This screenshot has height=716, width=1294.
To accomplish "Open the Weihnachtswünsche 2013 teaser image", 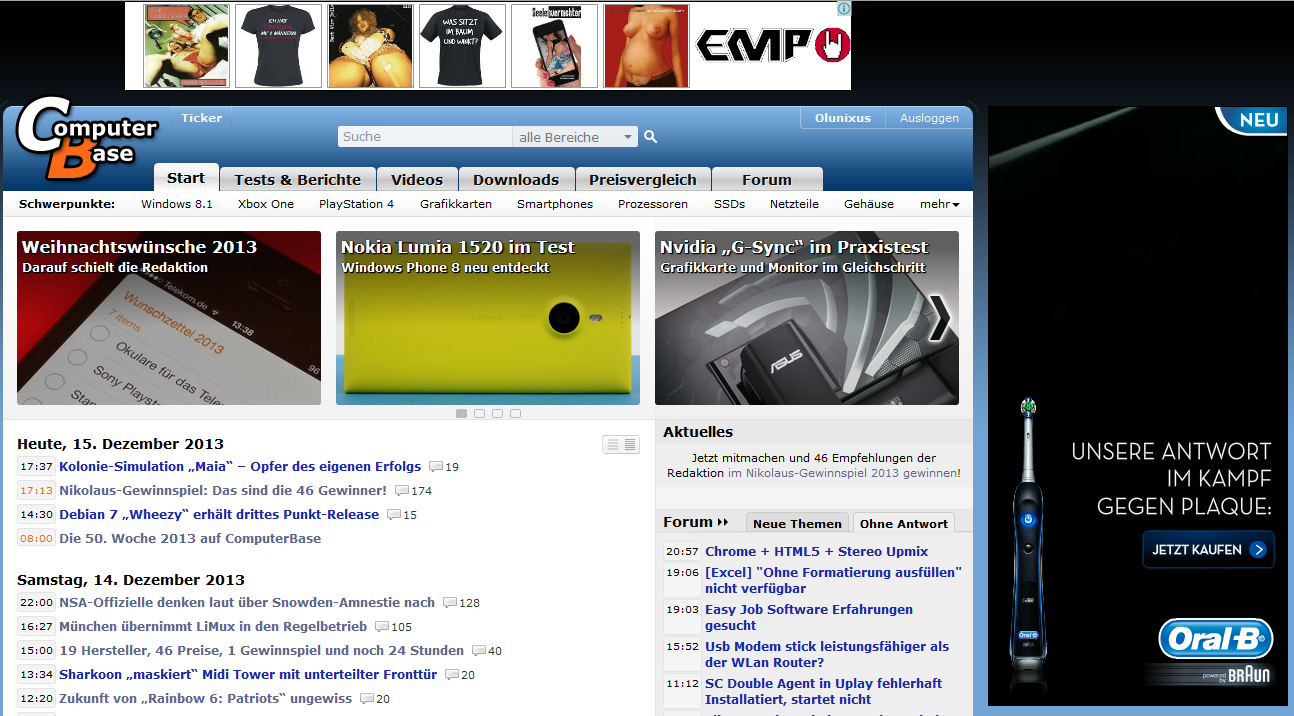I will pos(169,318).
